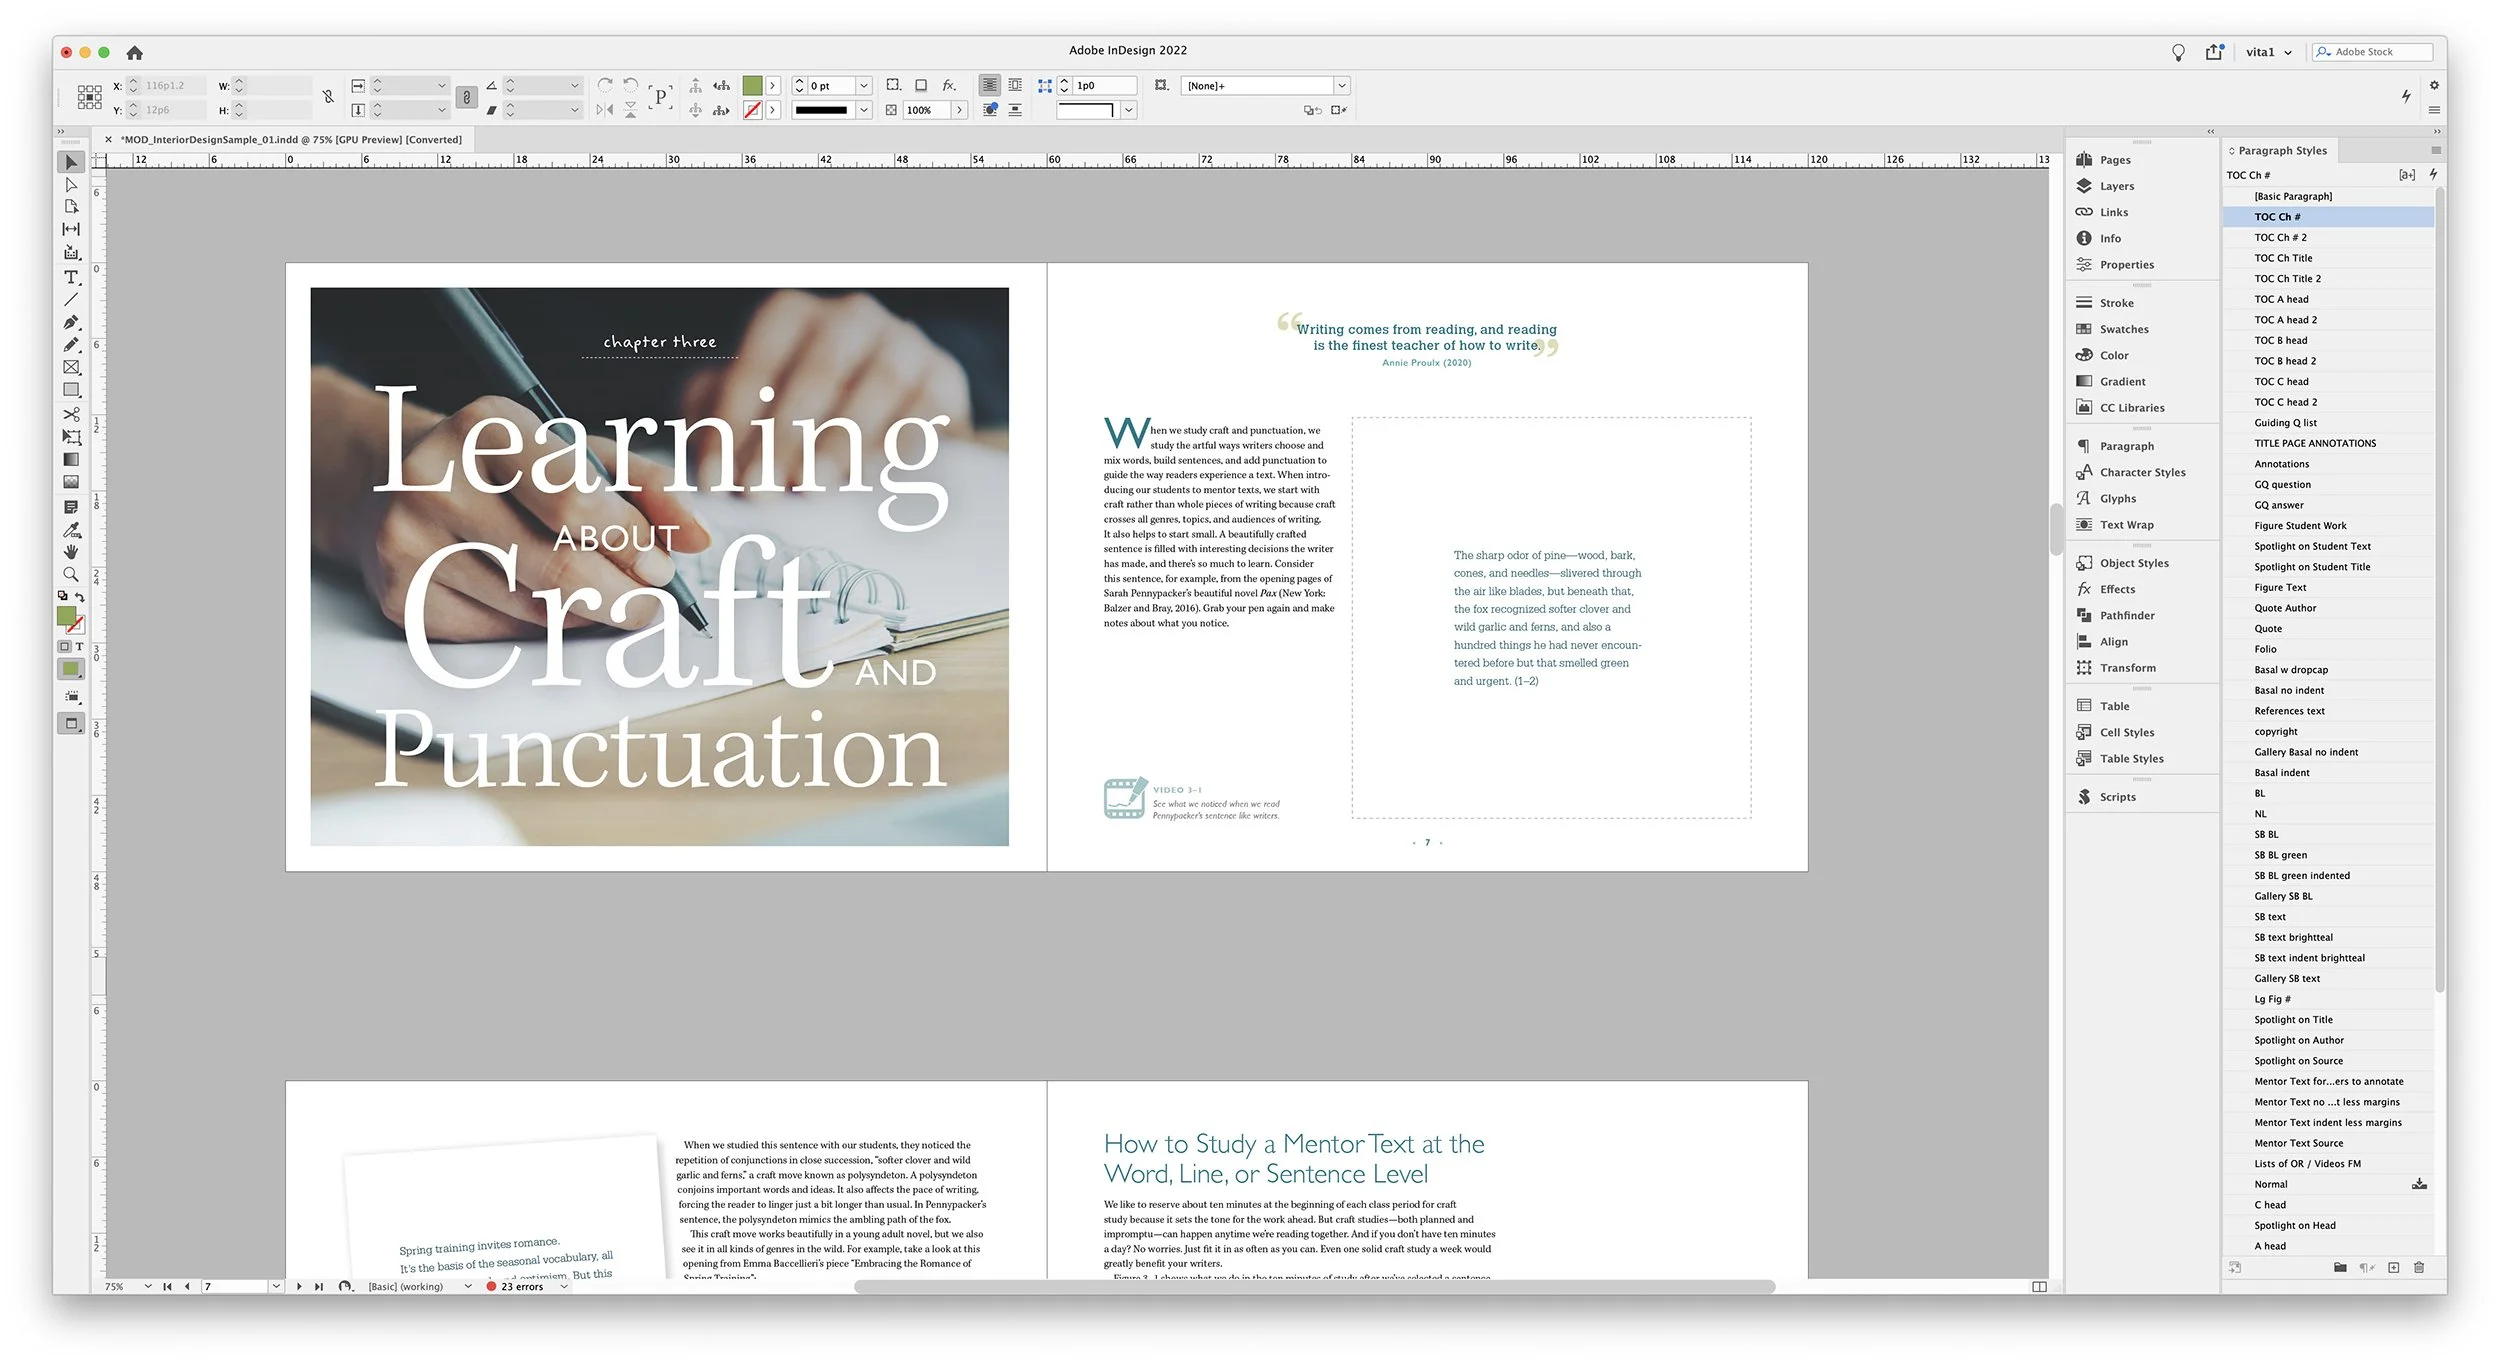Select the Zoom tool
The image size is (2500, 1364).
pyautogui.click(x=71, y=575)
